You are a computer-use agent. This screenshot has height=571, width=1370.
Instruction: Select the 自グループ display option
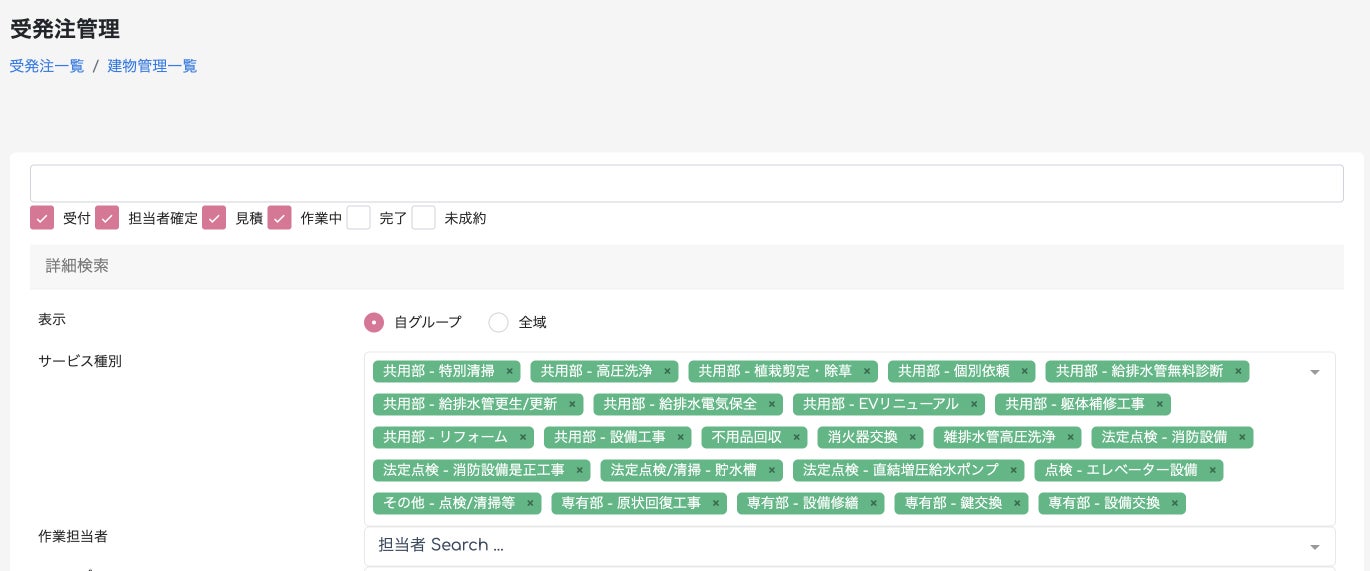[x=374, y=322]
